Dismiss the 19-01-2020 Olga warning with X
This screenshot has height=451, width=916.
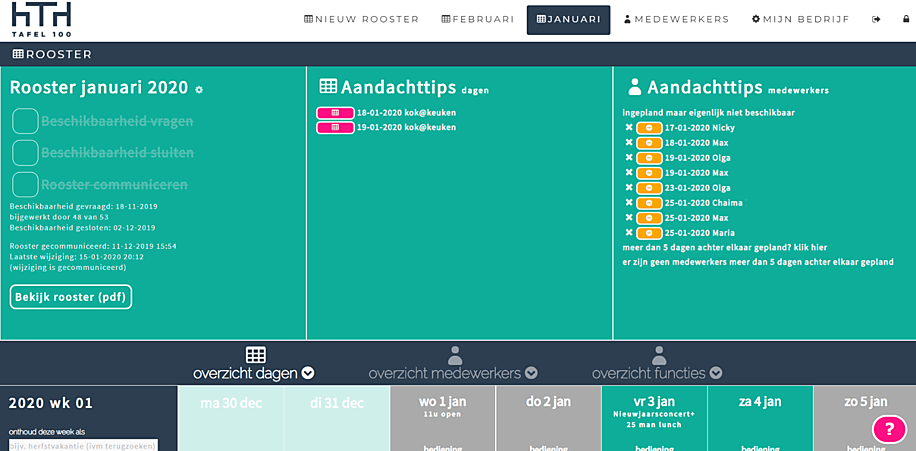click(x=629, y=158)
